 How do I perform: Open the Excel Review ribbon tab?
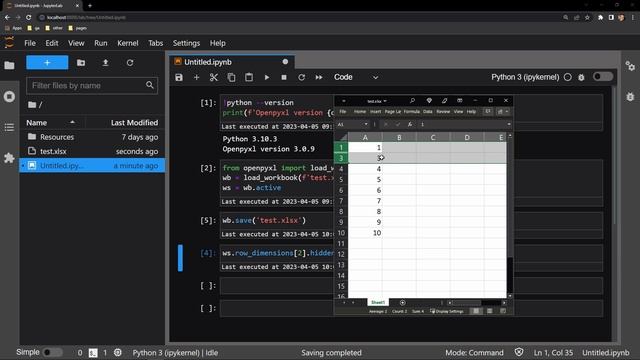pyautogui.click(x=443, y=112)
